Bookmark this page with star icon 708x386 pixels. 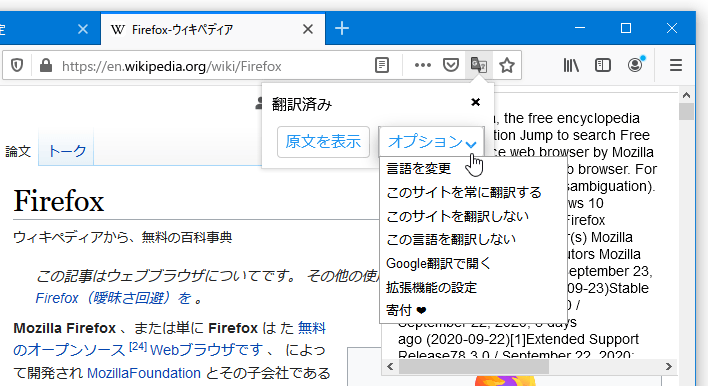coord(507,65)
